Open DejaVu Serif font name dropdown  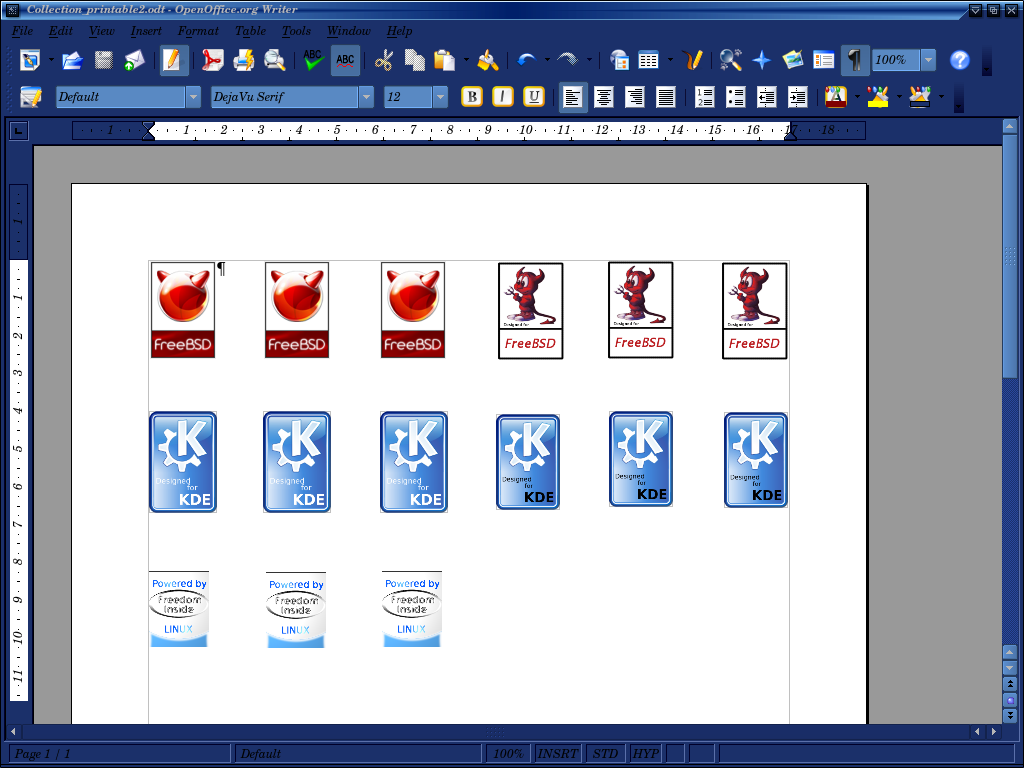pyautogui.click(x=366, y=97)
